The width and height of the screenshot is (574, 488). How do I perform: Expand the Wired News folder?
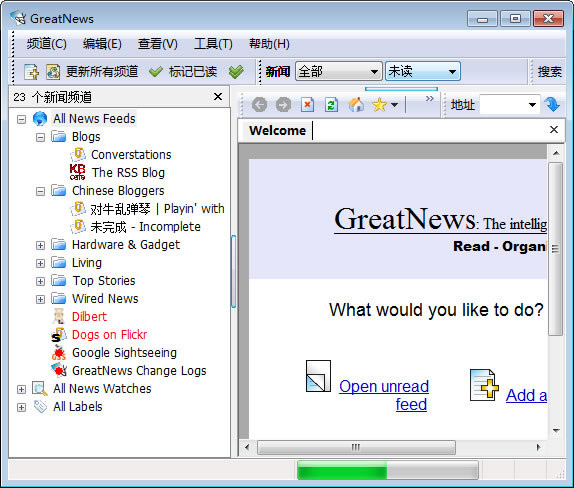pos(40,299)
